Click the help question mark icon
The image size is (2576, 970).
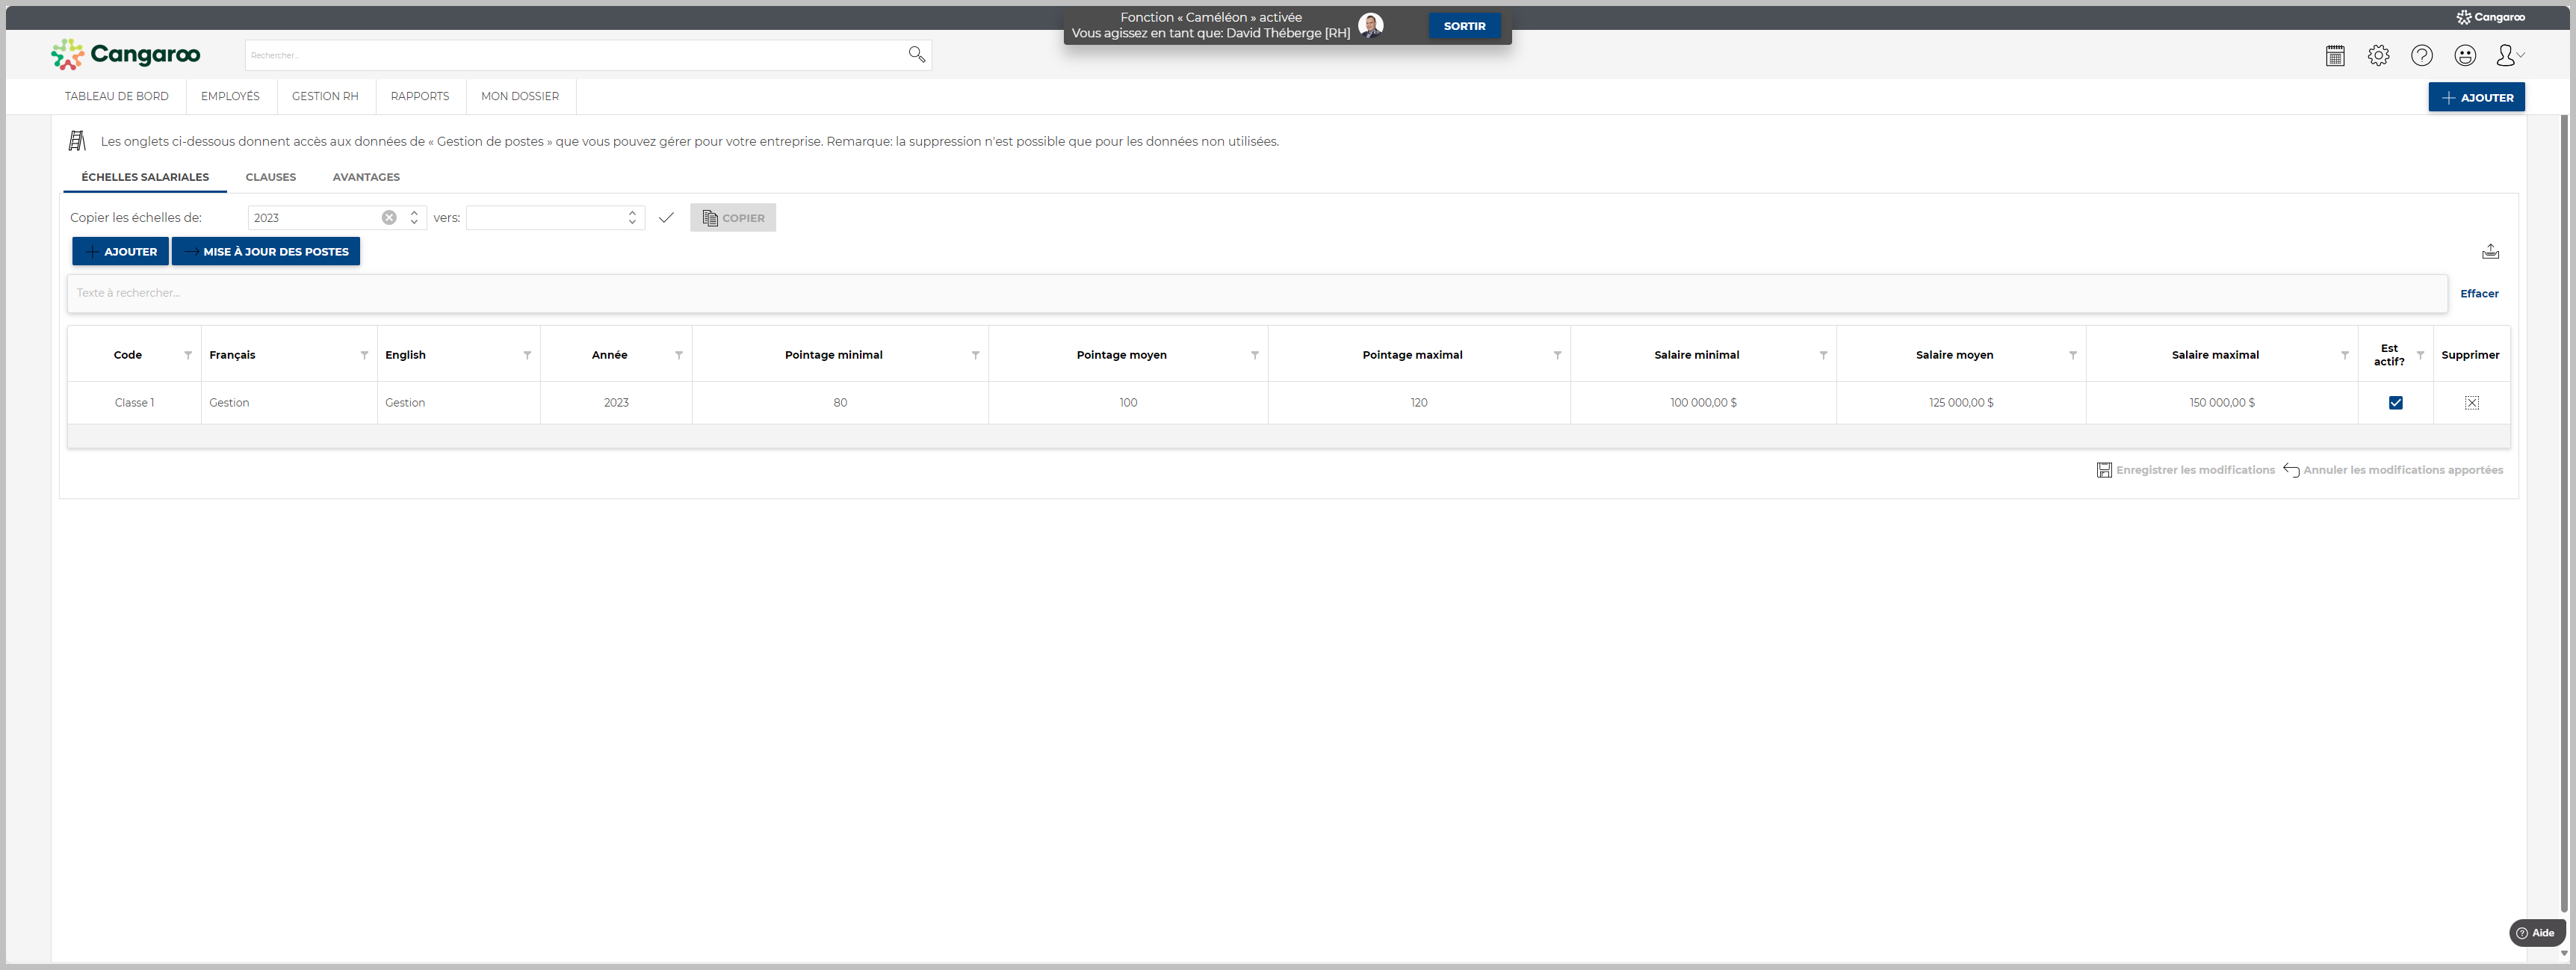[x=2421, y=56]
